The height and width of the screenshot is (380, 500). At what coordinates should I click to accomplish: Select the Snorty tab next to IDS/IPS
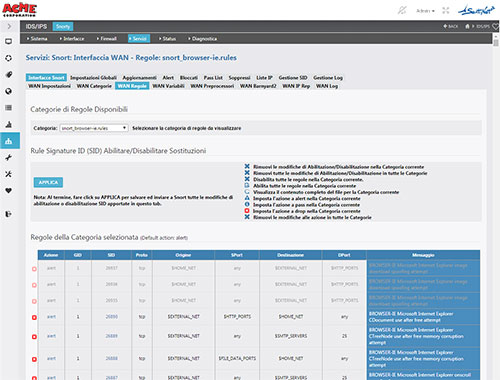(x=63, y=26)
